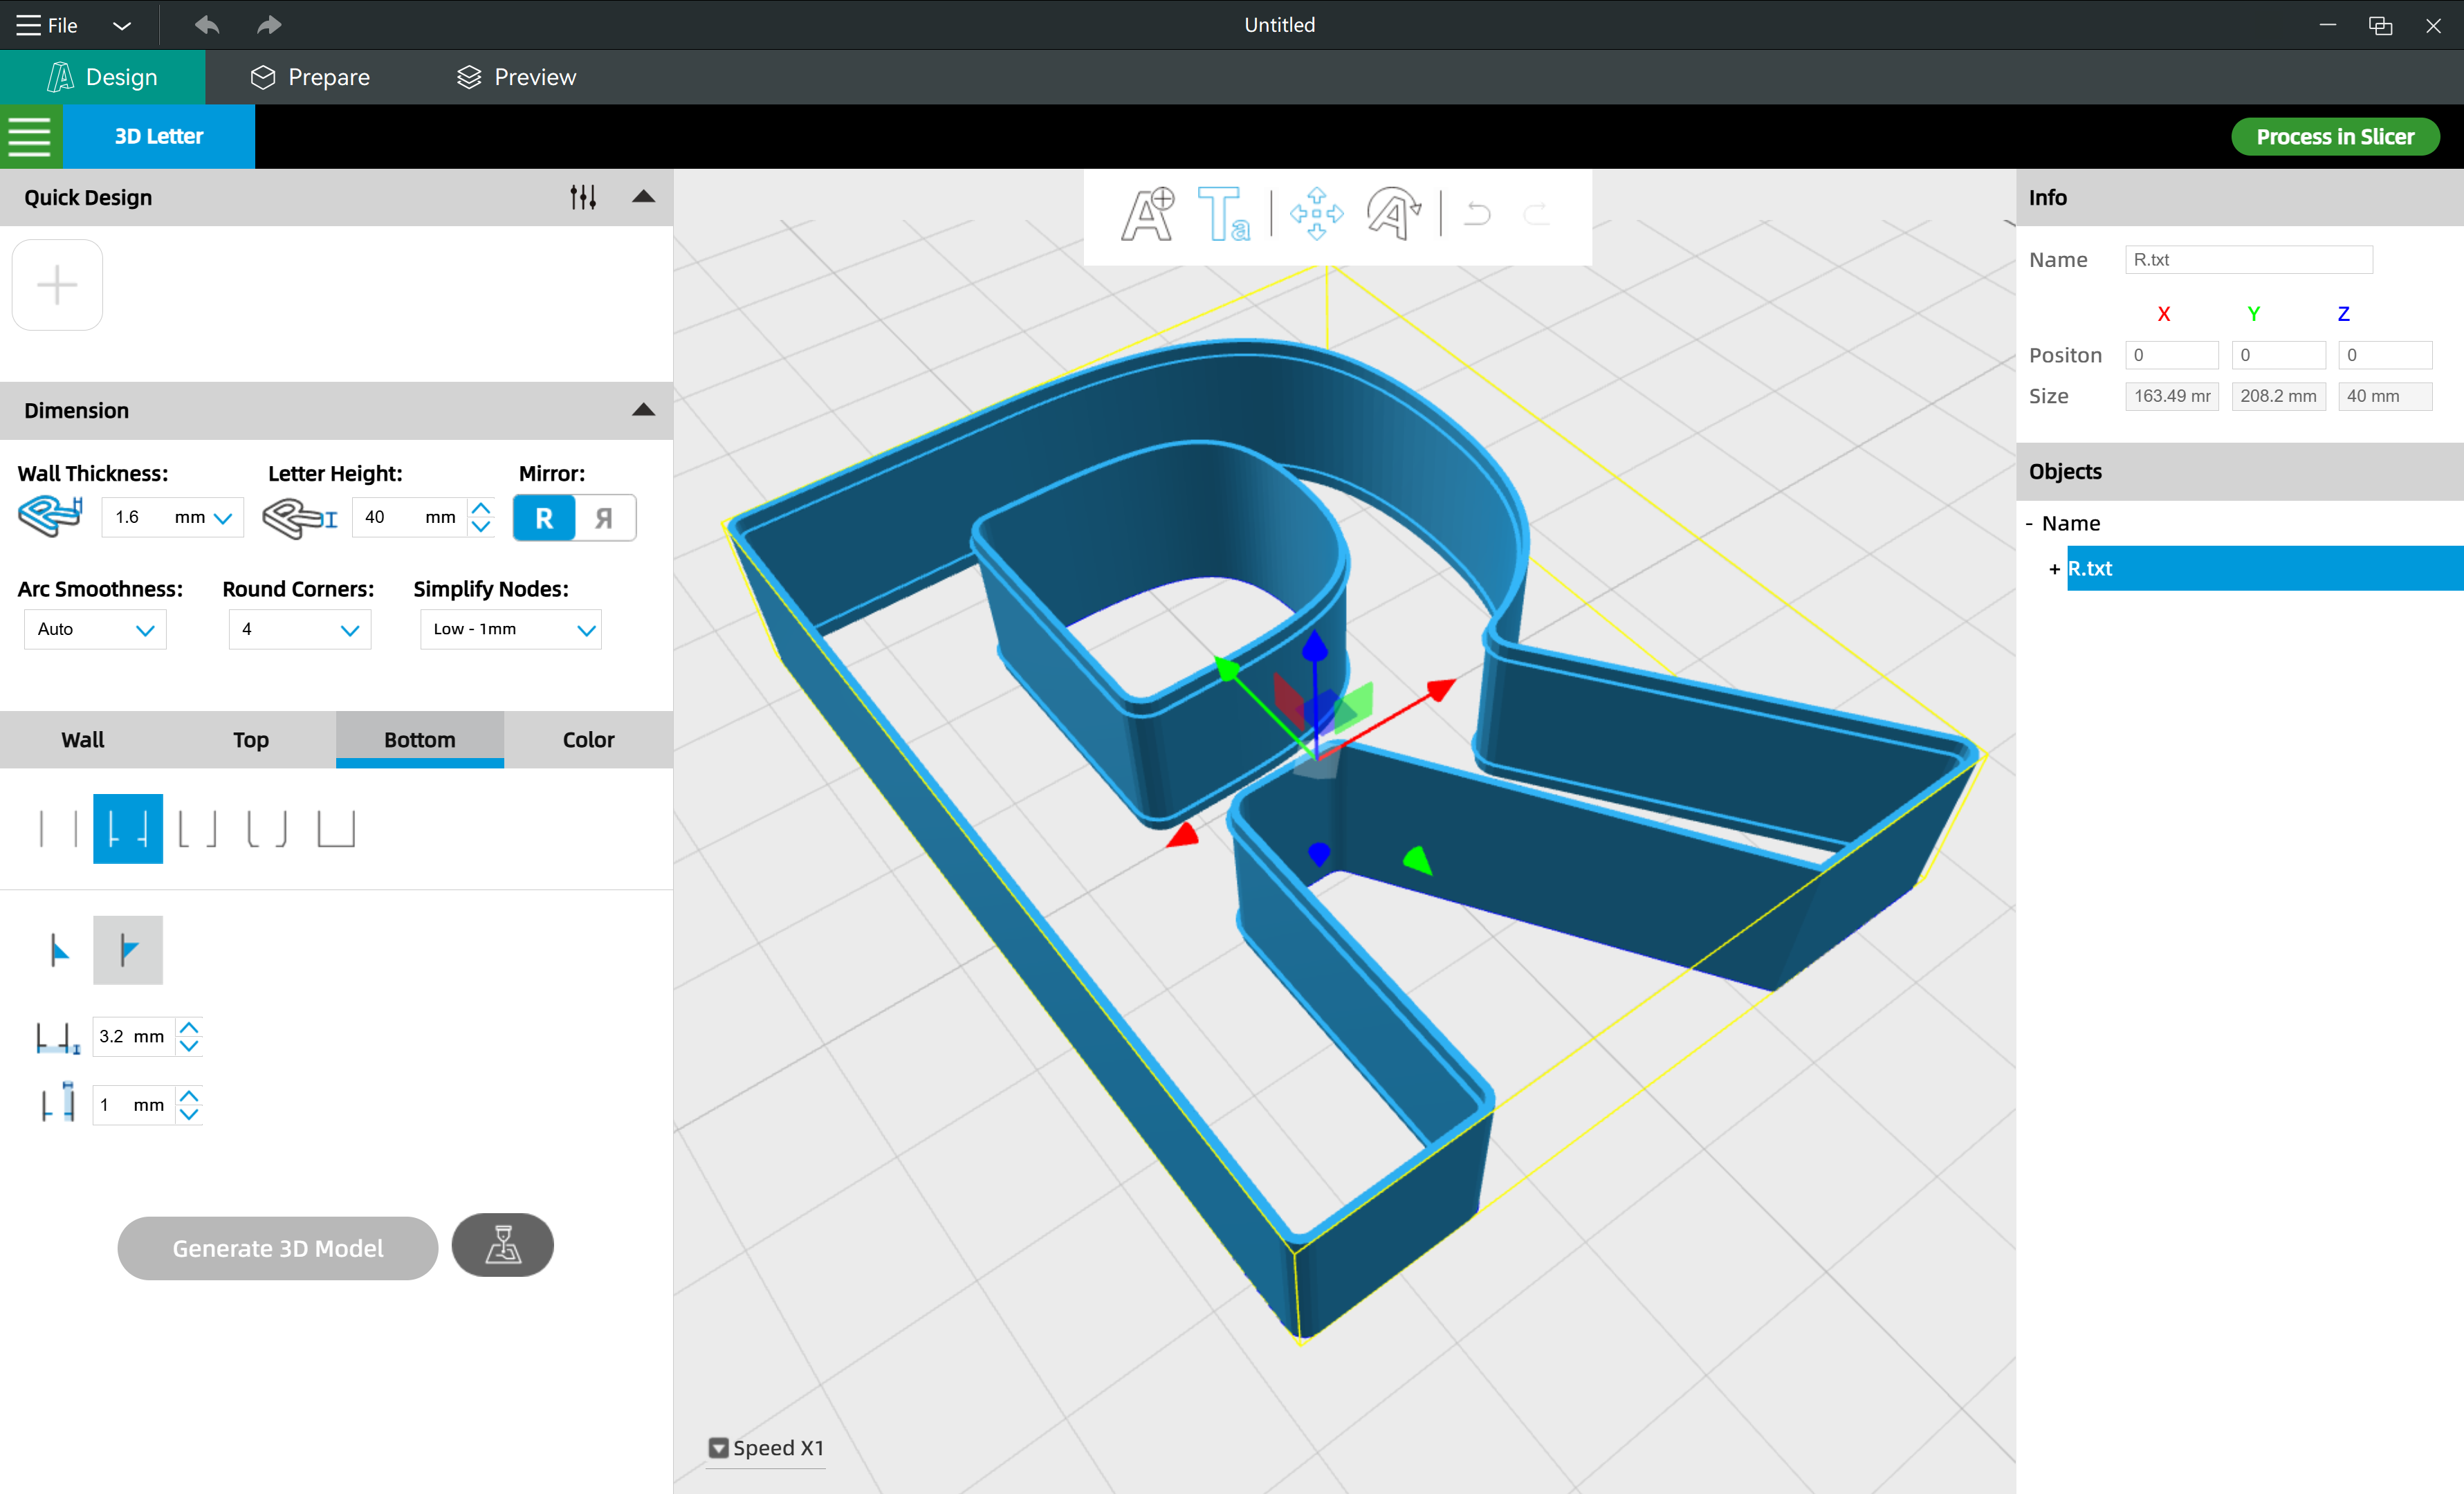Select the rounded corner bottom style
The image size is (2464, 1494).
tap(267, 829)
